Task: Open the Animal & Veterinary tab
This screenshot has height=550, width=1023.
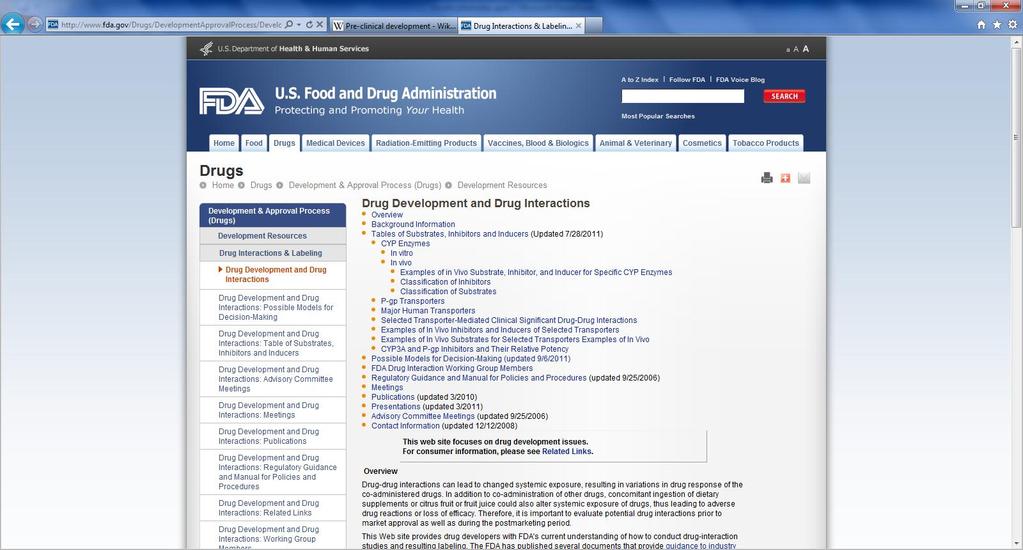Action: [x=635, y=143]
